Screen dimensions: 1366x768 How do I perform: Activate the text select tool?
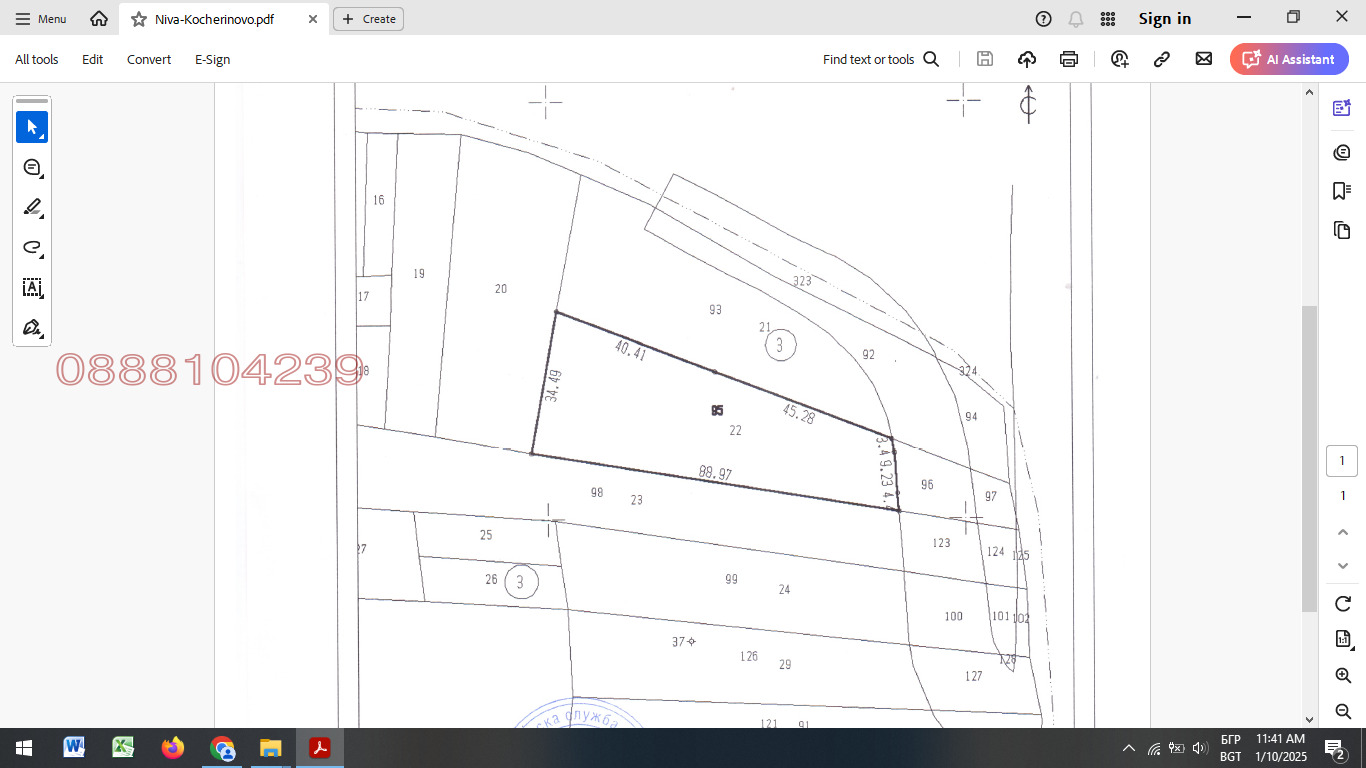coord(32,288)
